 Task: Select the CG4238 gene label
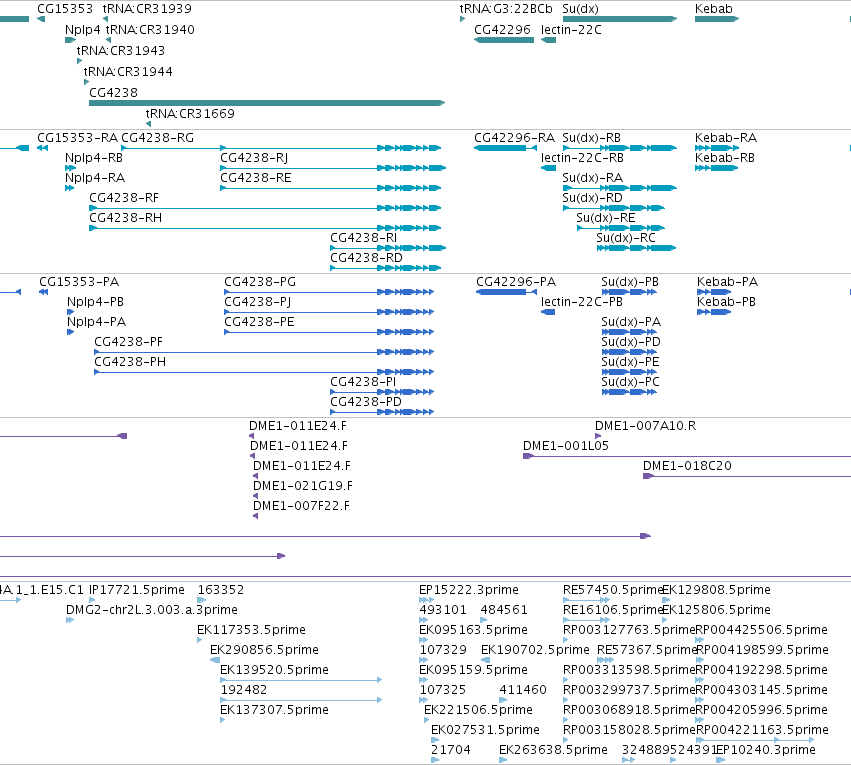(113, 93)
